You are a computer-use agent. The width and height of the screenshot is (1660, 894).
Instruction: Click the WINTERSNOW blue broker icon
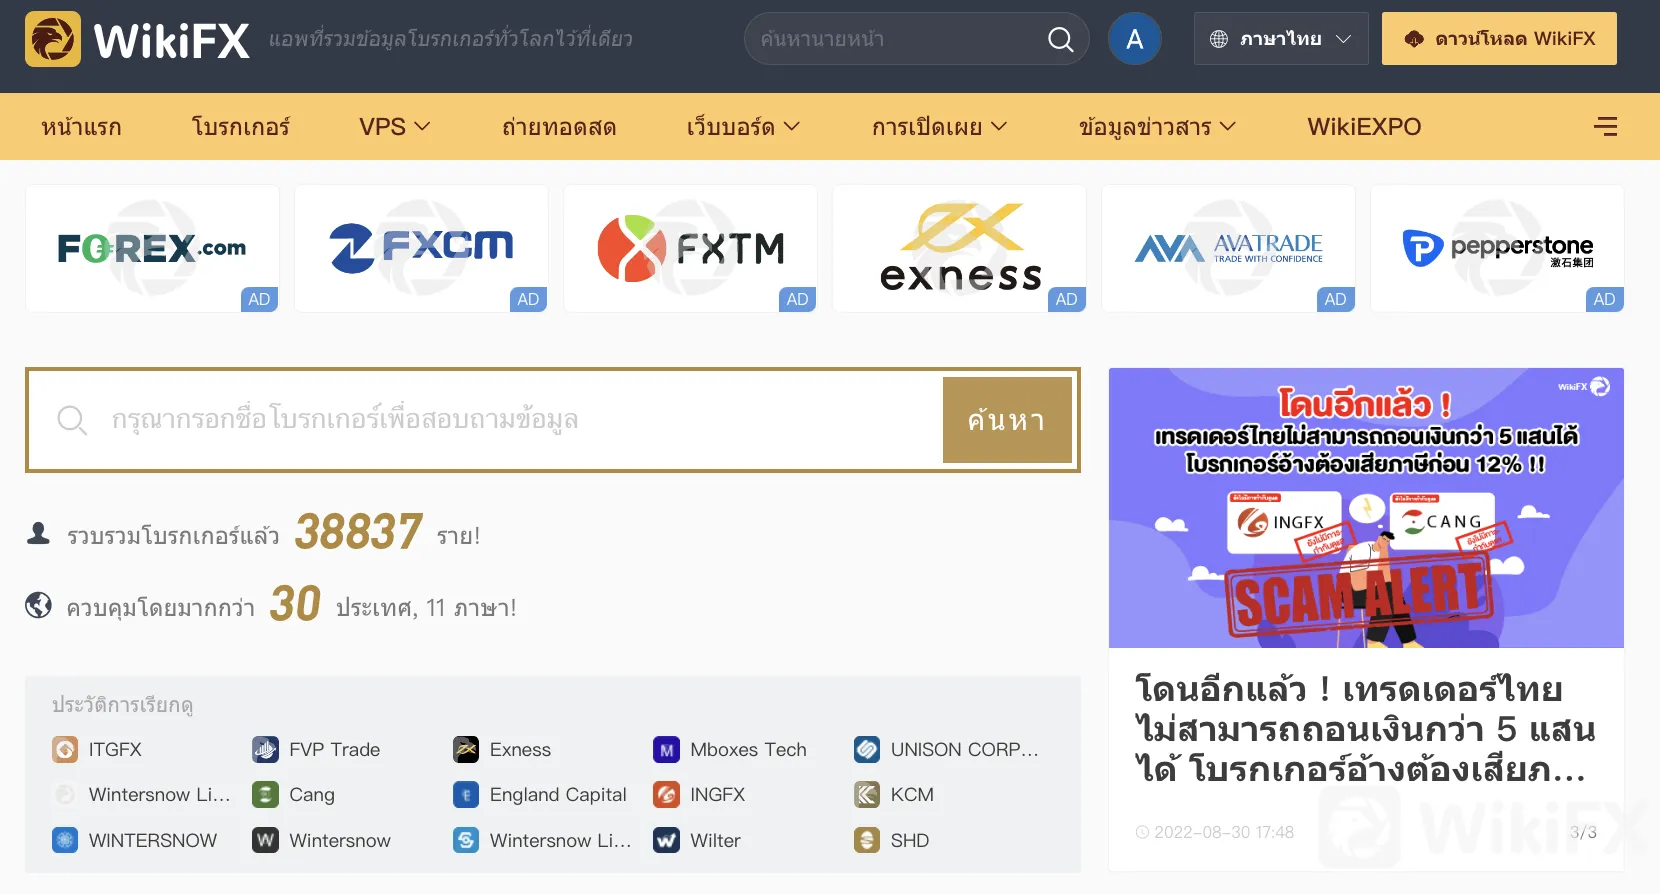[65, 840]
